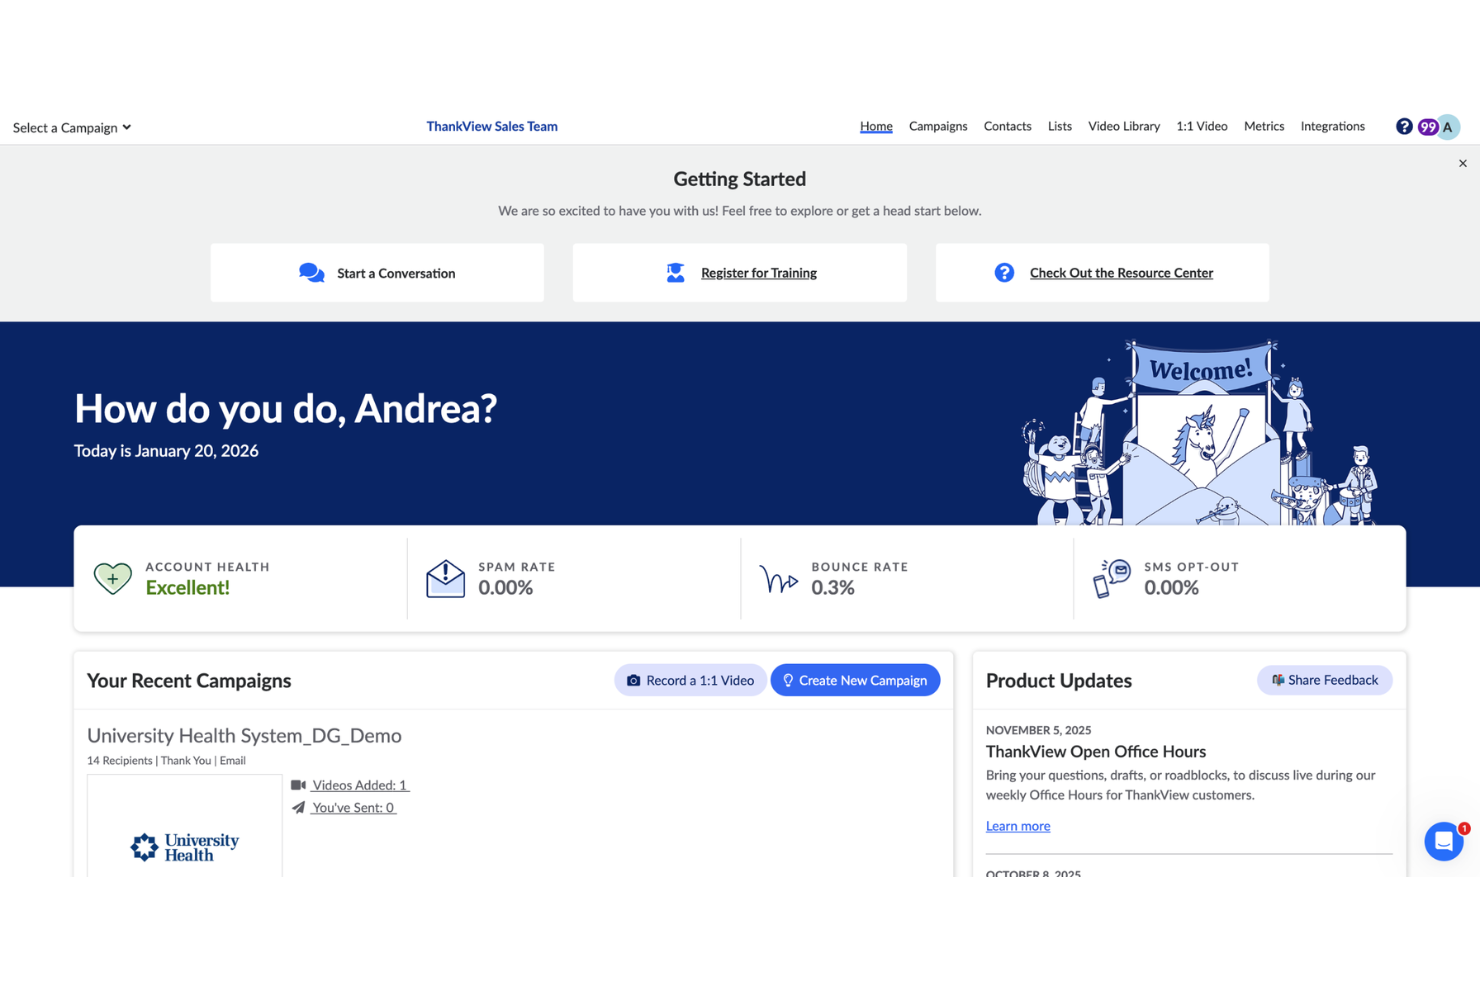Click the Bounce Rate arrow icon
1480x987 pixels.
[x=778, y=579]
